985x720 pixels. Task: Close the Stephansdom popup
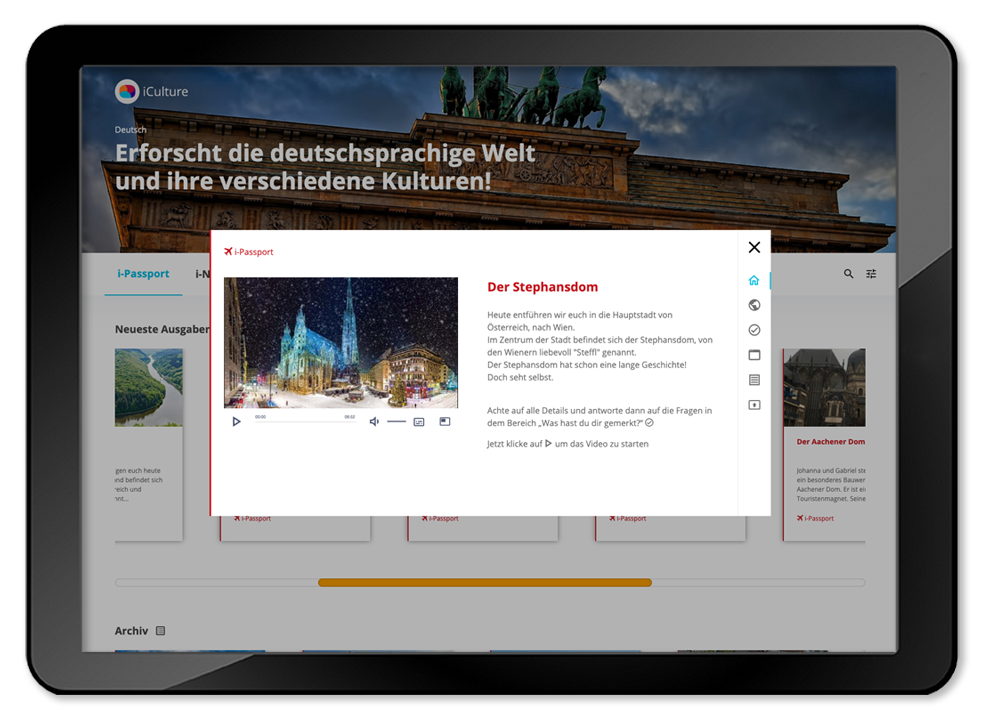(x=754, y=248)
